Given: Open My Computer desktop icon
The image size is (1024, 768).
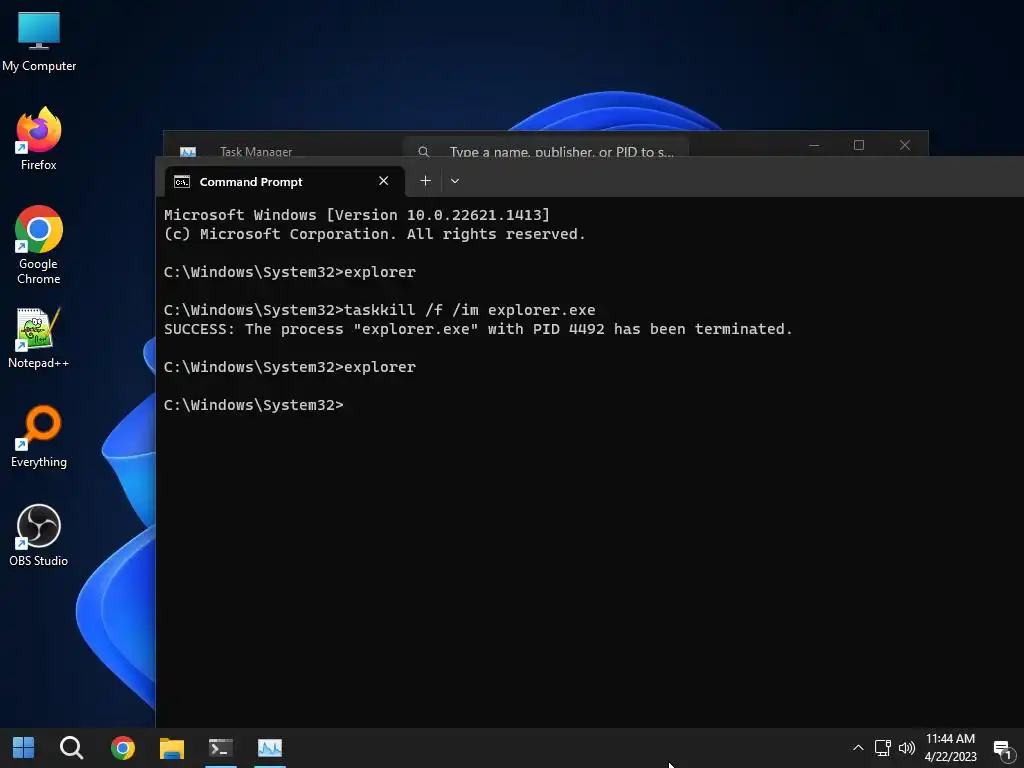Looking at the screenshot, I should pos(39,41).
